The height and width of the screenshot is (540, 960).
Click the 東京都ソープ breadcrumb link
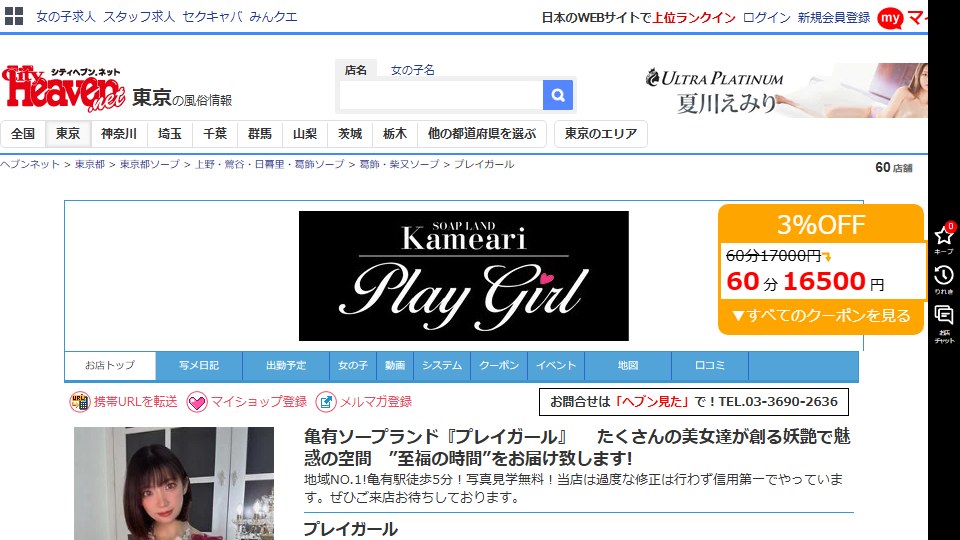pyautogui.click(x=150, y=164)
